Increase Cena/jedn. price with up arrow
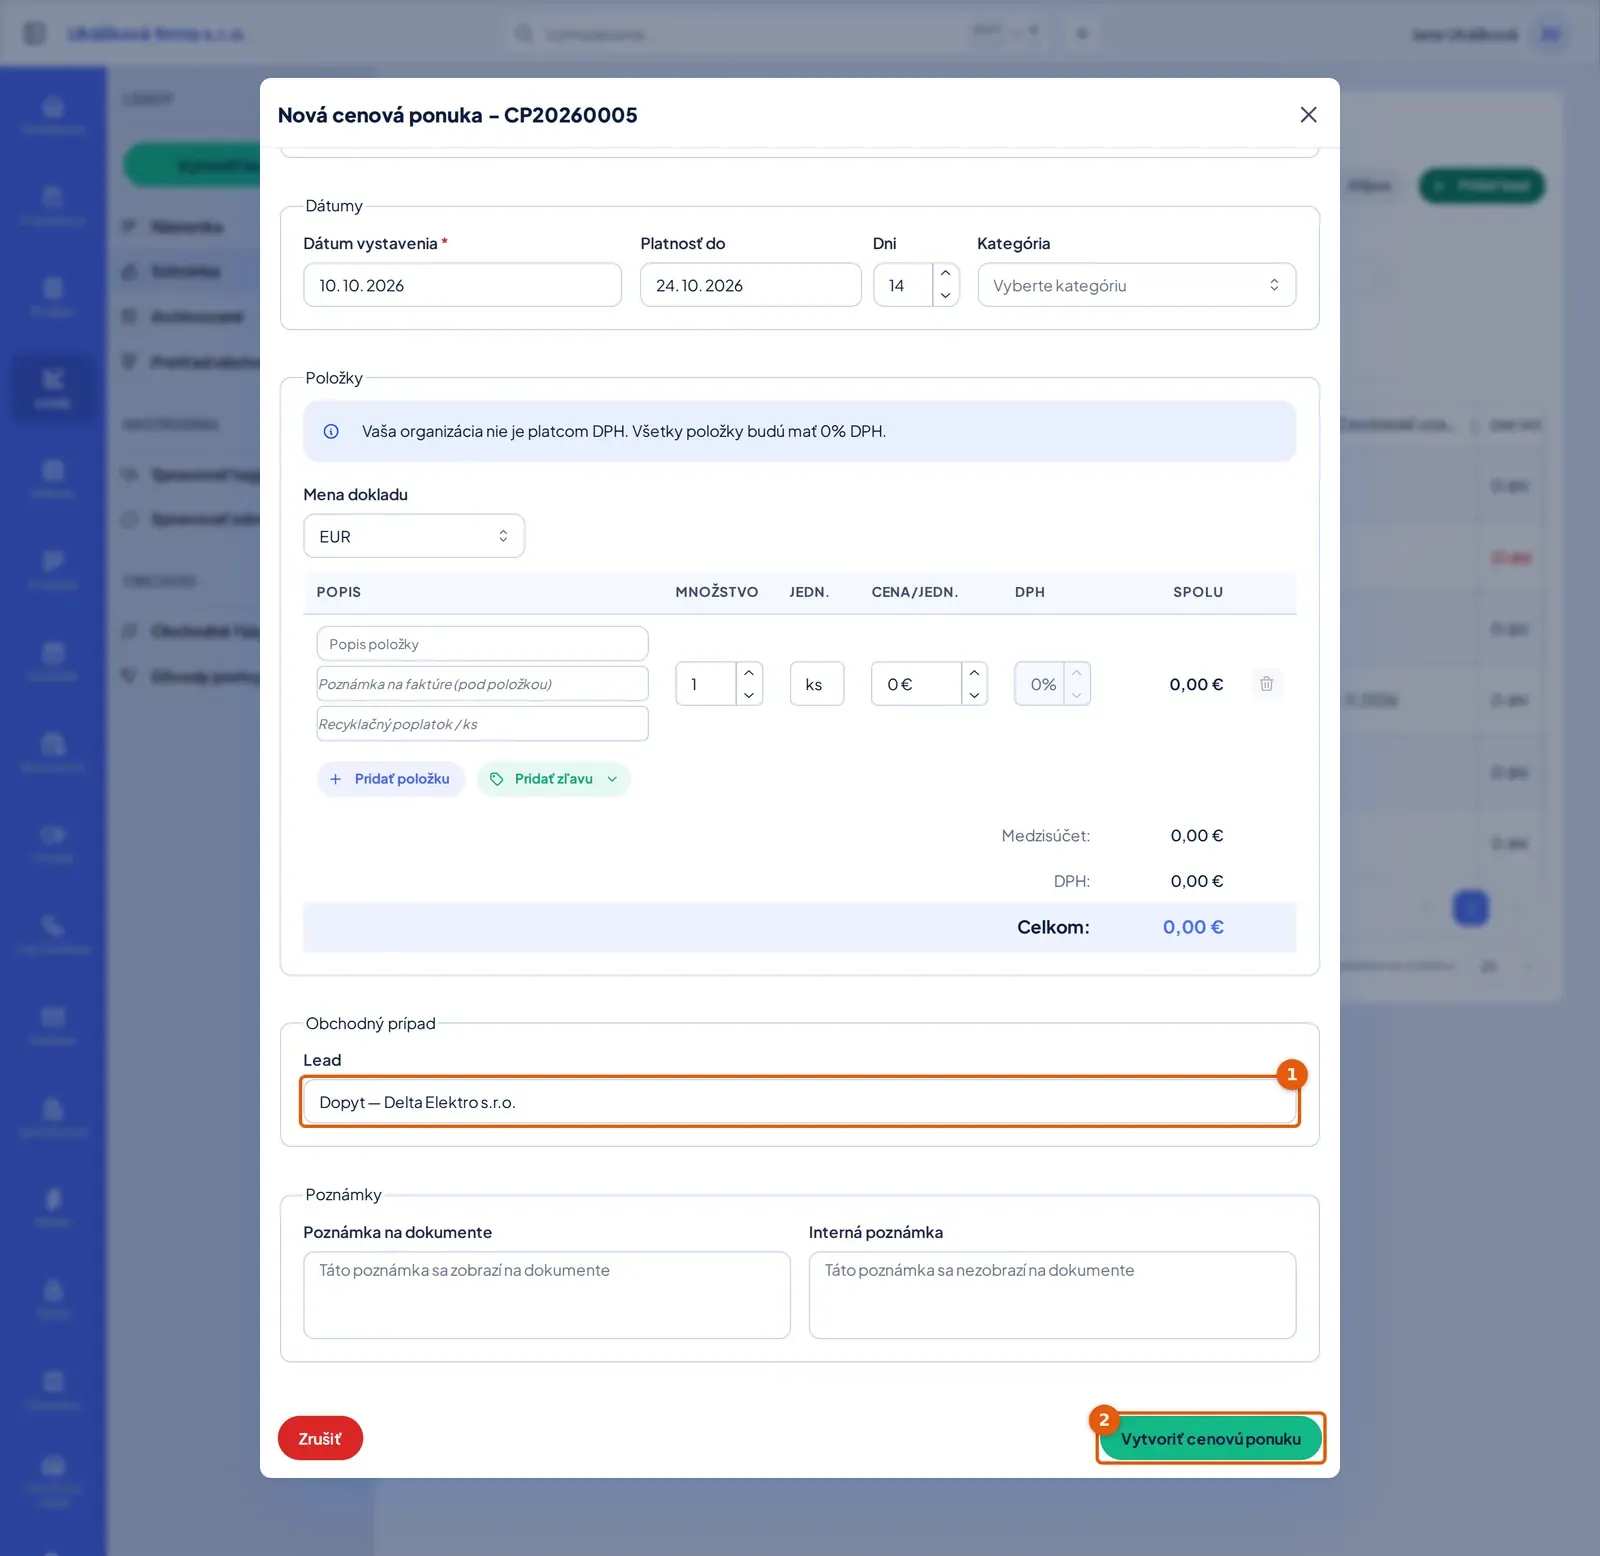This screenshot has height=1556, width=1600. [x=974, y=673]
